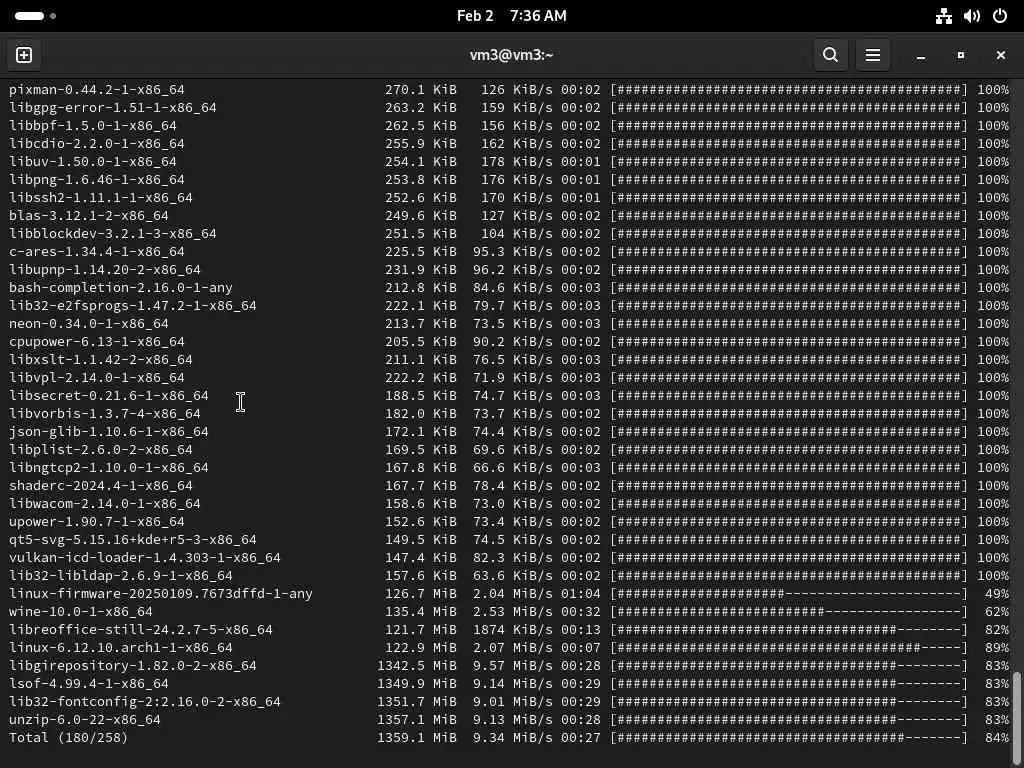Image resolution: width=1024 pixels, height=768 pixels.
Task: Click the shaderc-2024.4-1-x86_64 entry
Action: click(101, 485)
